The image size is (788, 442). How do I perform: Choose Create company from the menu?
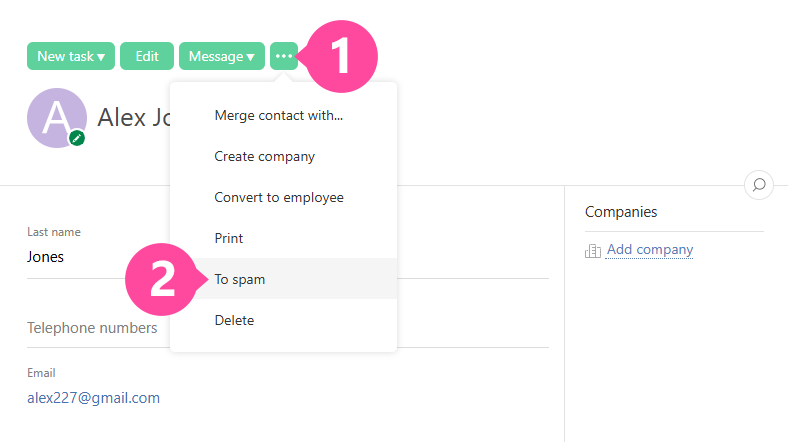(264, 156)
